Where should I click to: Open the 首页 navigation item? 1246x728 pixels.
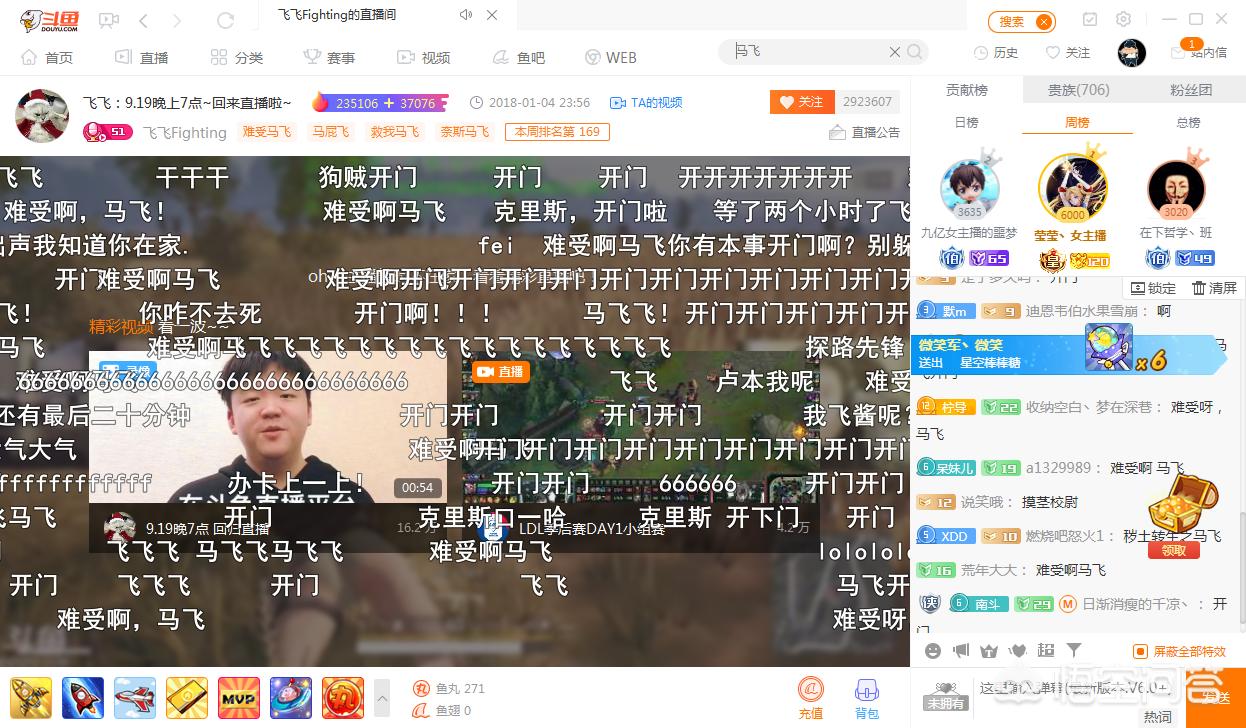46,57
